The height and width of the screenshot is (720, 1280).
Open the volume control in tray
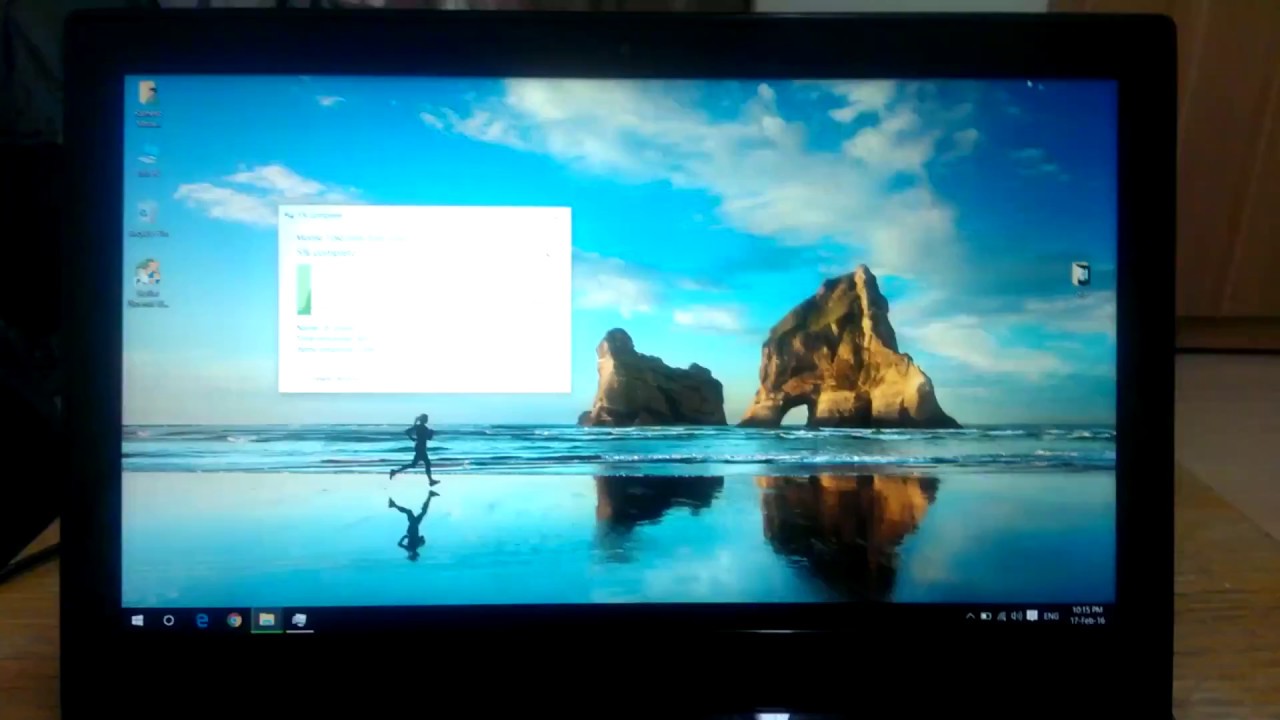[x=1016, y=617]
